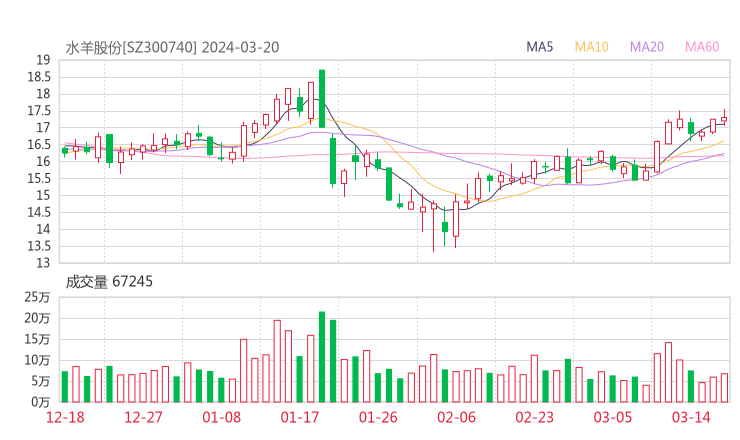Click the 5万 volume axis label
The height and width of the screenshot is (440, 740).
point(41,381)
